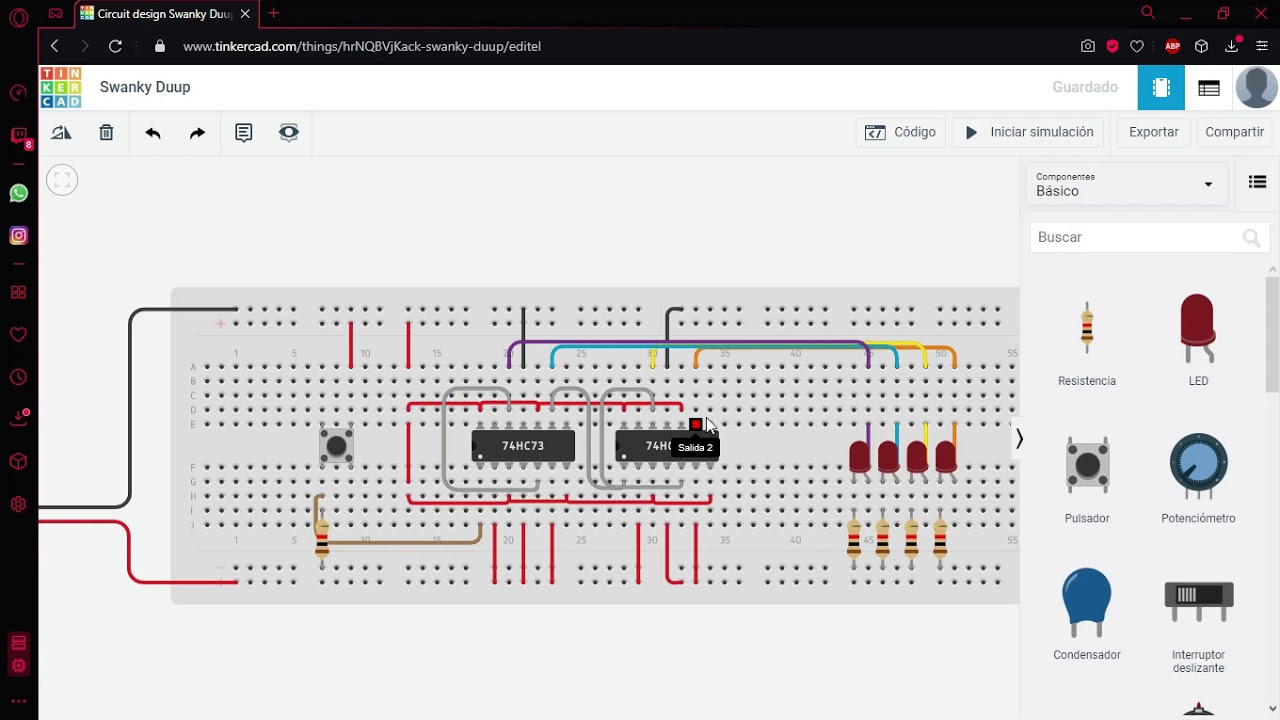1280x720 pixels.
Task: Open the component list table view
Action: (x=1209, y=88)
